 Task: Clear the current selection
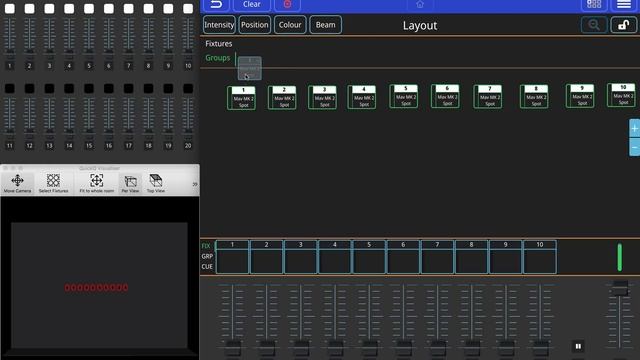251,4
